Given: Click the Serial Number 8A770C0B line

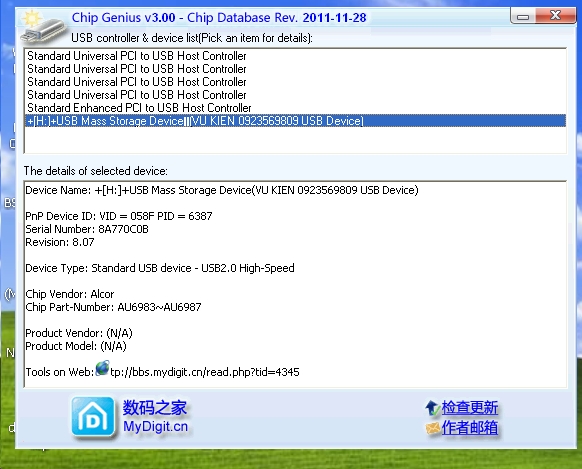Looking at the screenshot, I should coord(87,229).
